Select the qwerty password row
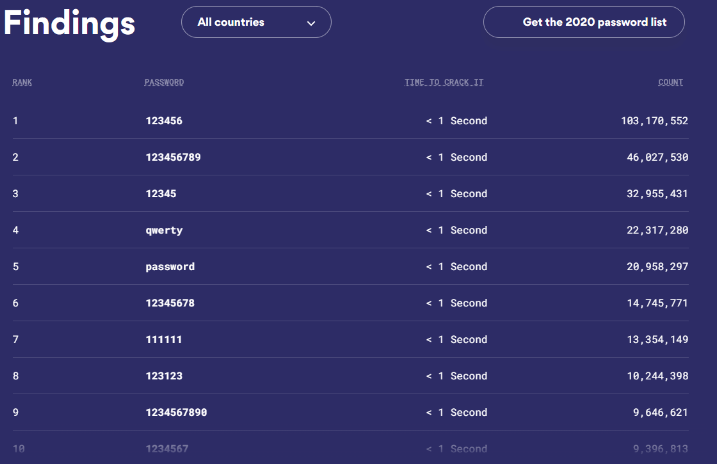This screenshot has height=464, width=717. click(164, 230)
